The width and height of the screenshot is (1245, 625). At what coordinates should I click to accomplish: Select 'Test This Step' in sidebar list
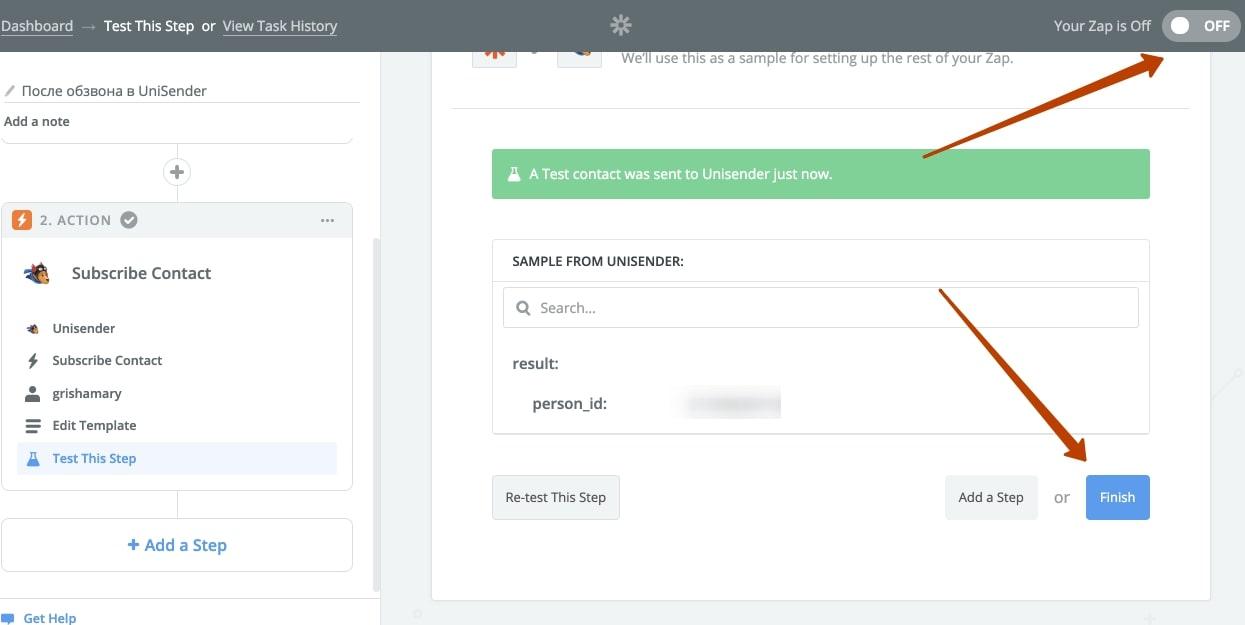point(177,458)
